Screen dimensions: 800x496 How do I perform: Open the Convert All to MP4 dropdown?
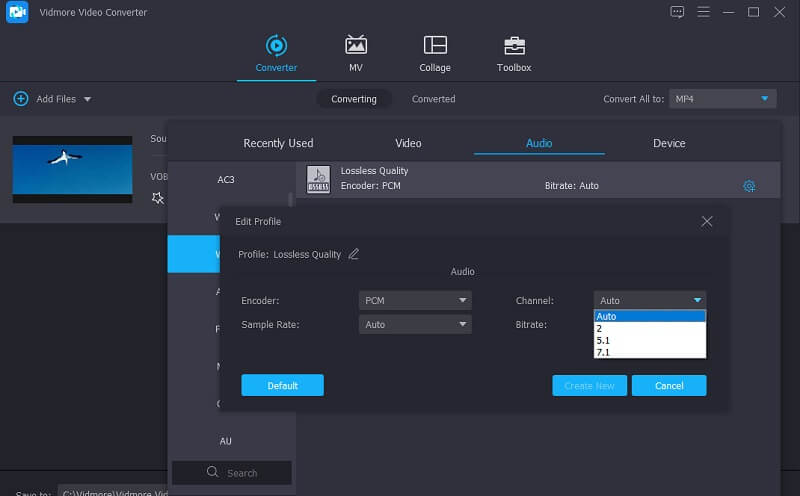click(x=723, y=99)
